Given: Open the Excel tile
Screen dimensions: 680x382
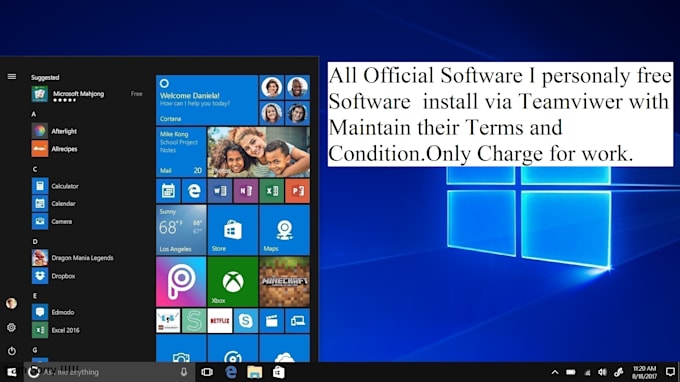Looking at the screenshot, I should point(271,191).
